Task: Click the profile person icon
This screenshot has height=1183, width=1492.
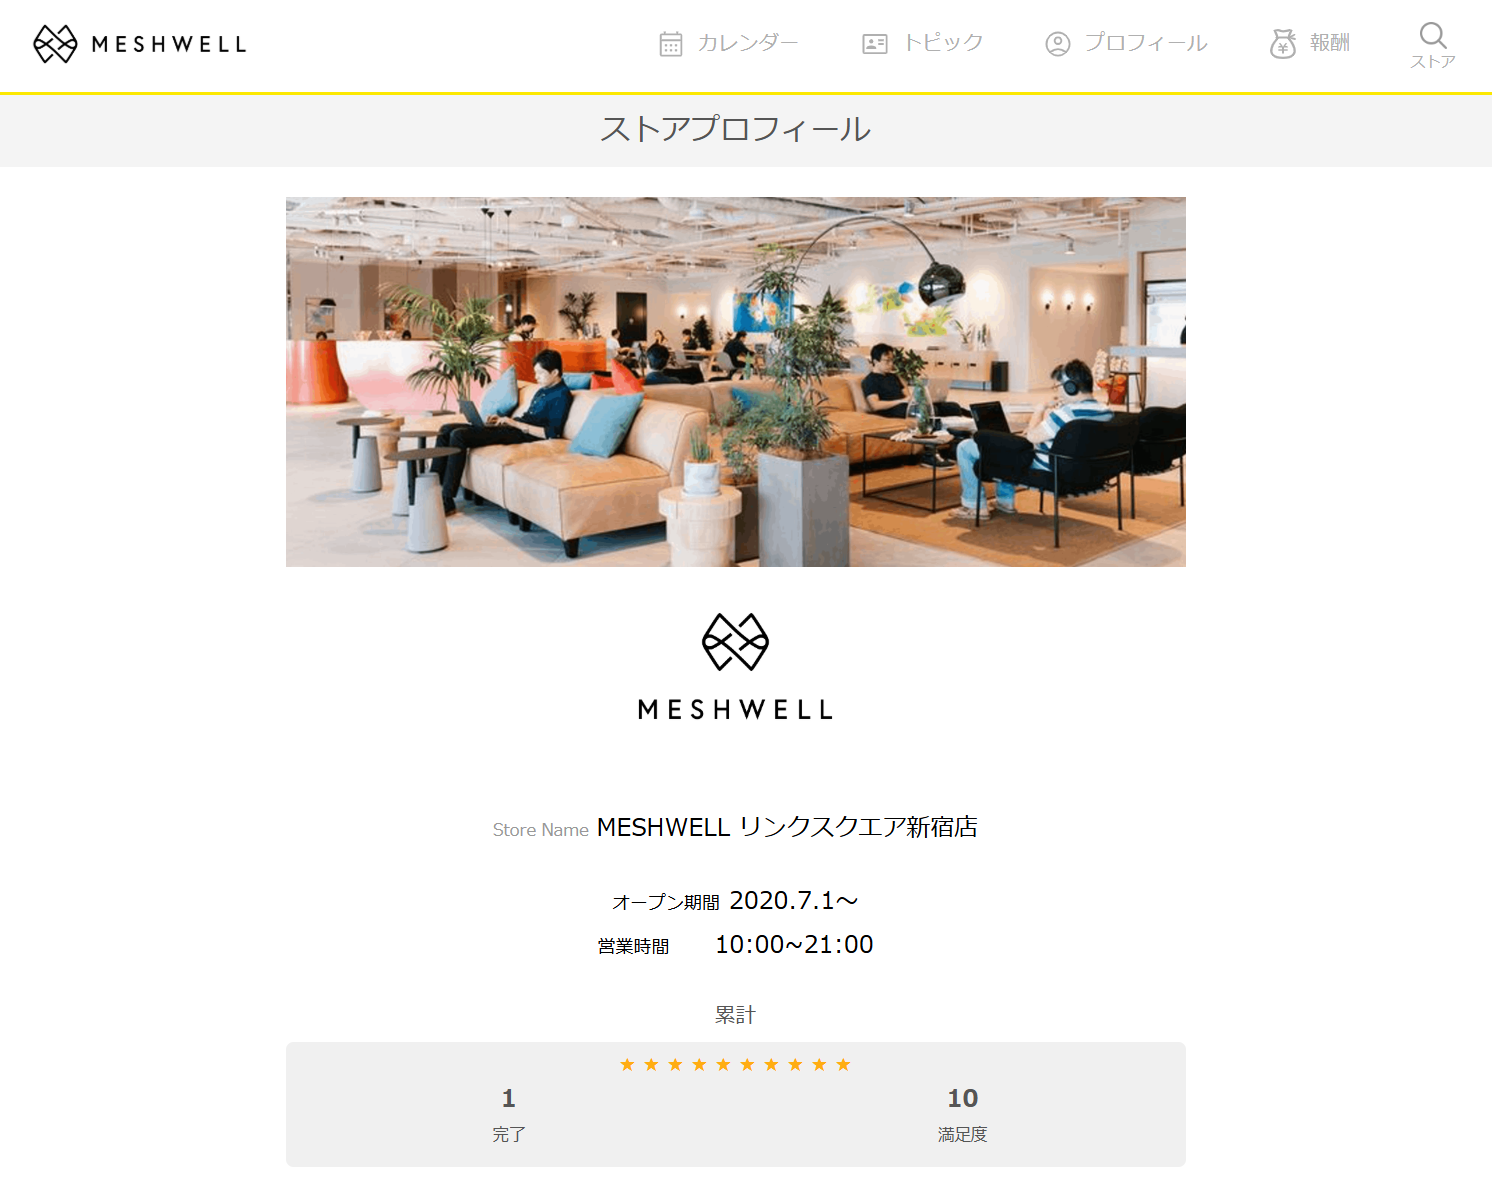Action: 1058,44
